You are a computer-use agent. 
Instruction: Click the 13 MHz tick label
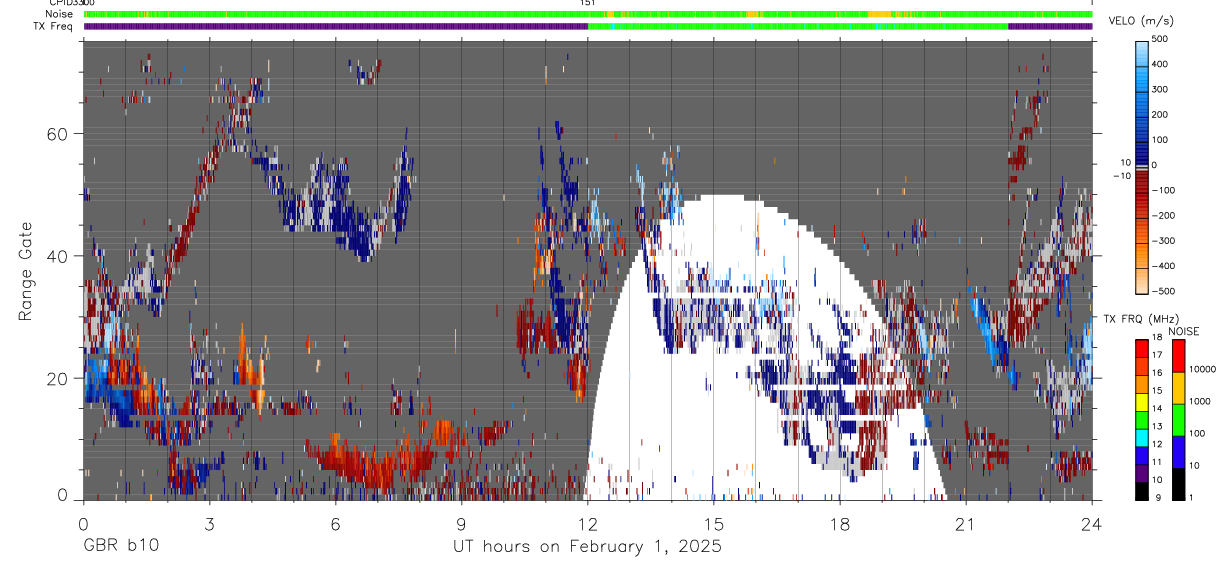click(1157, 427)
